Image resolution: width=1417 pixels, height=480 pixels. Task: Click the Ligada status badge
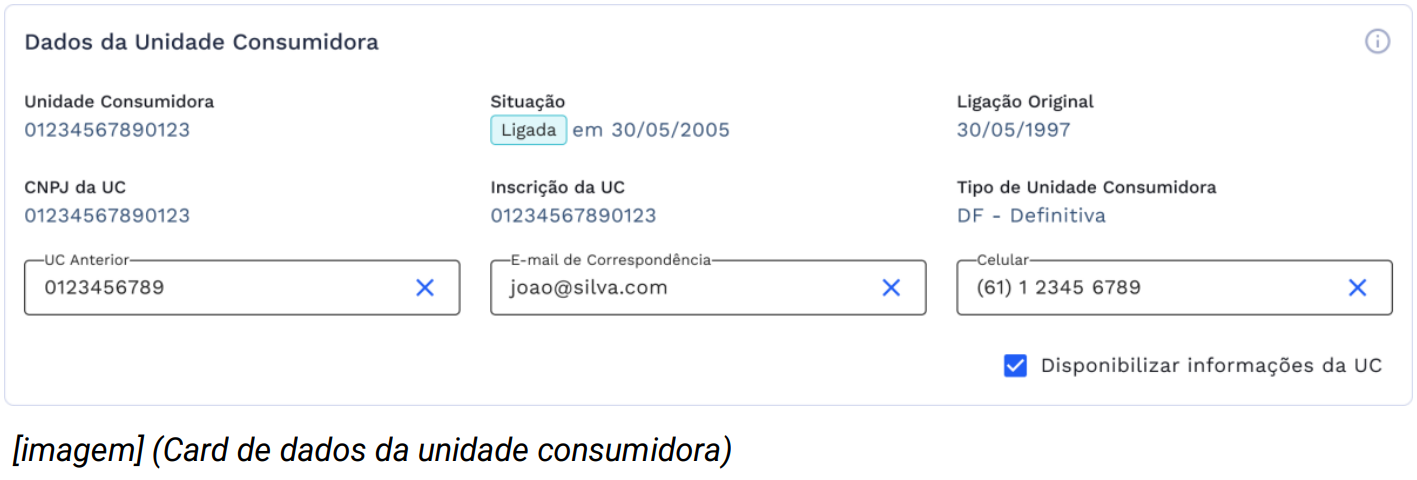coord(528,131)
